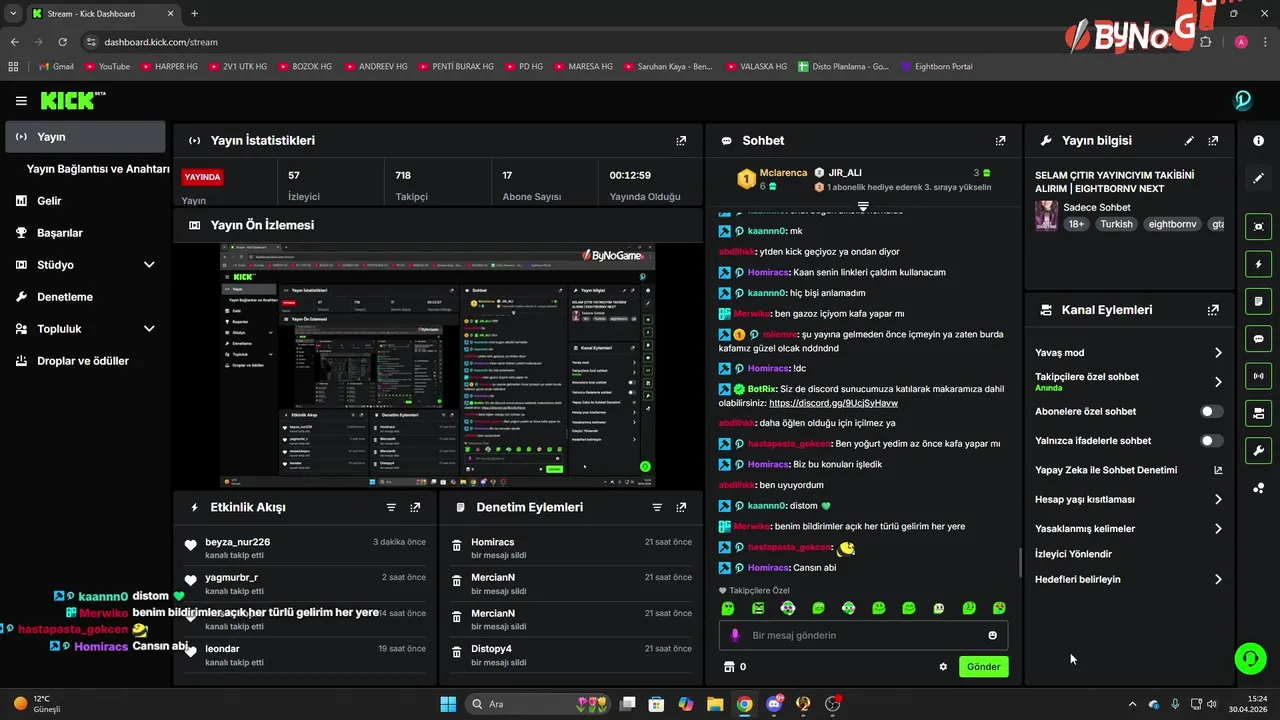Screen dimensions: 1280x720
Task: Open the profile avatar in Kick header
Action: 1242,100
